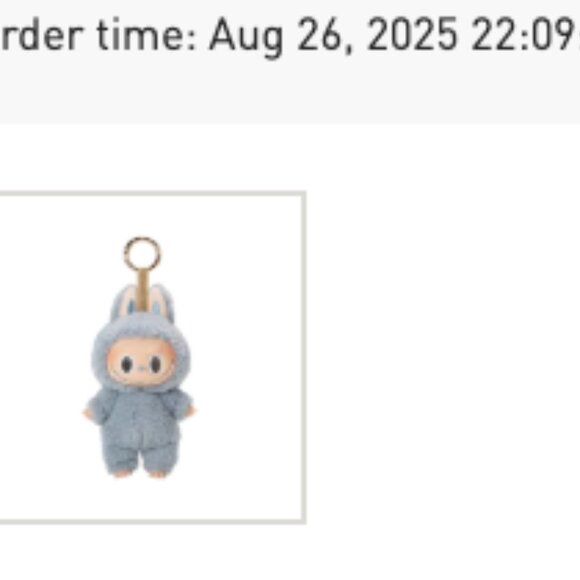This screenshot has height=580, width=580.
Task: Click the plush toy's right hand
Action: pyautogui.click(x=191, y=410)
